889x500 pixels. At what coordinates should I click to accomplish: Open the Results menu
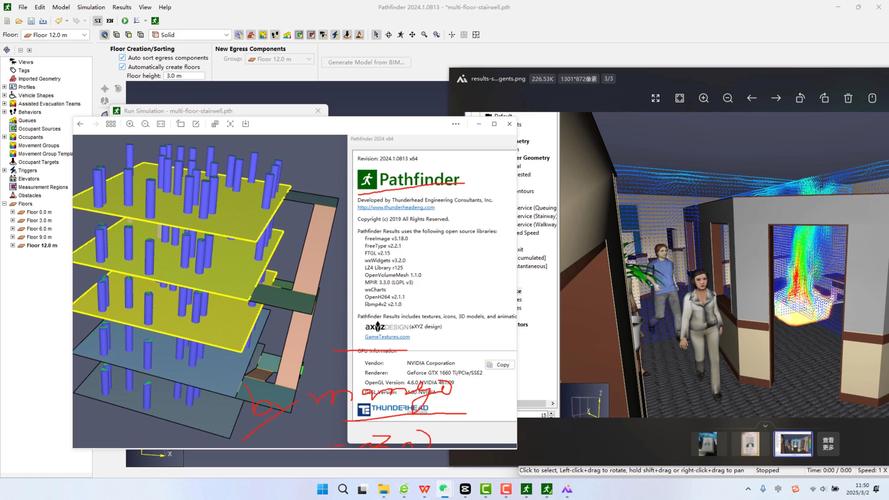click(122, 7)
